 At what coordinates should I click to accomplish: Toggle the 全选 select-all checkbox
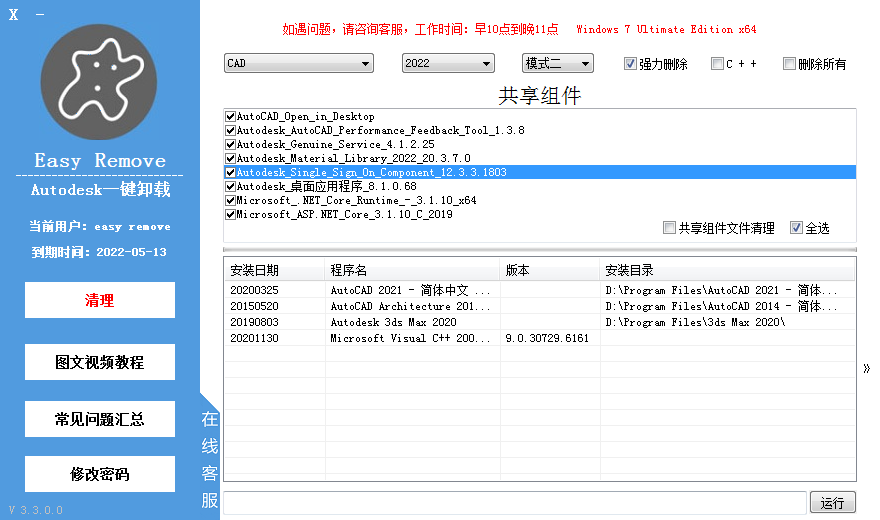pos(796,228)
